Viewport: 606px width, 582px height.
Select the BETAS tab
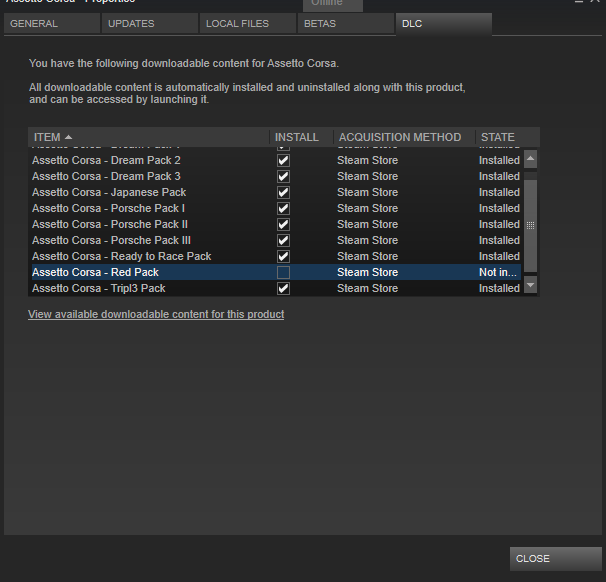[x=346, y=24]
